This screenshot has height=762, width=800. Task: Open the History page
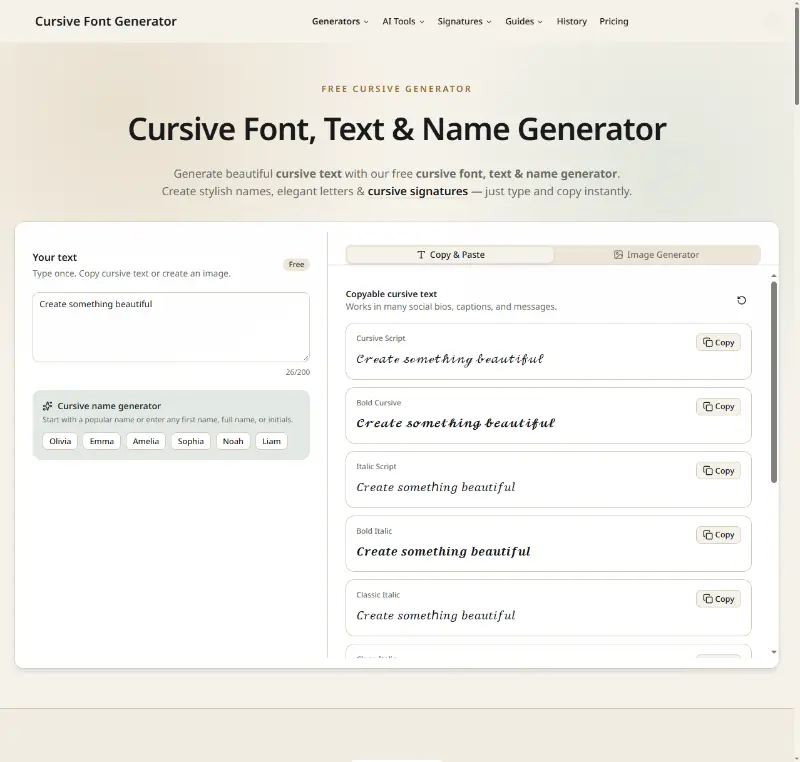coord(571,21)
